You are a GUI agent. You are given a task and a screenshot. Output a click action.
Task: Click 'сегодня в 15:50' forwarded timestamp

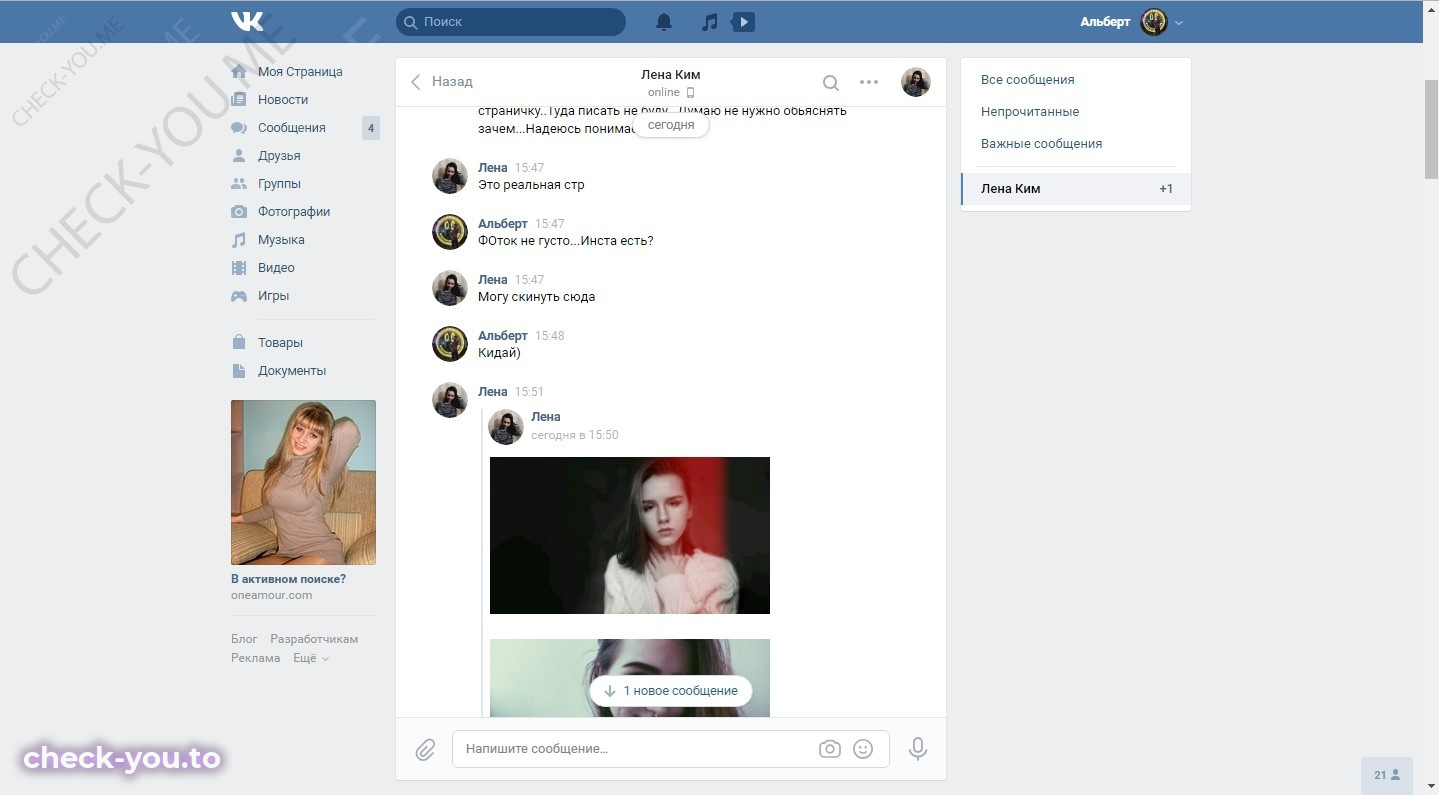point(575,435)
